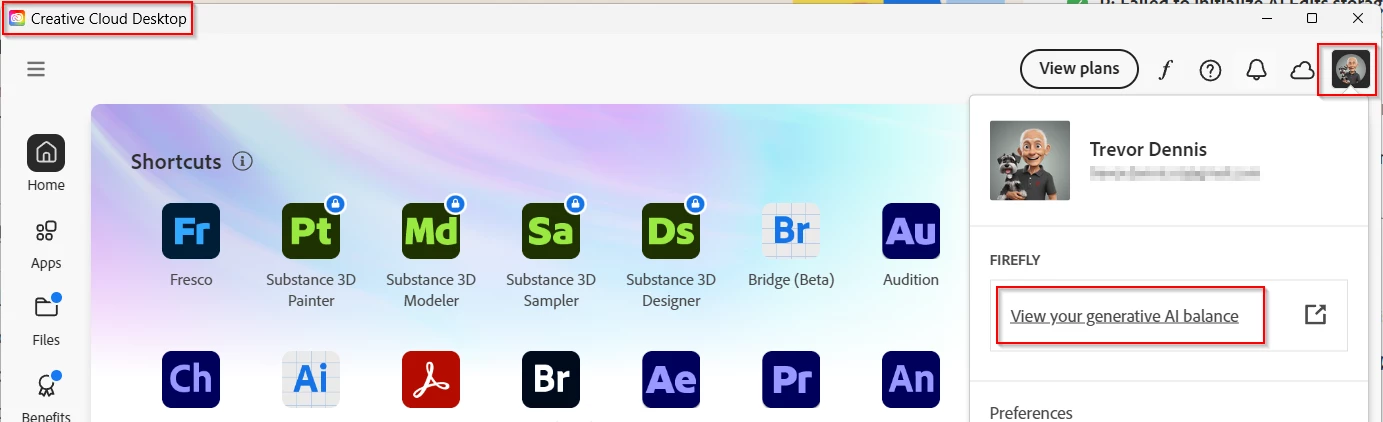This screenshot has width=1383, height=422.
Task: Click Creative Cloud Desktop title icon
Action: 17,19
